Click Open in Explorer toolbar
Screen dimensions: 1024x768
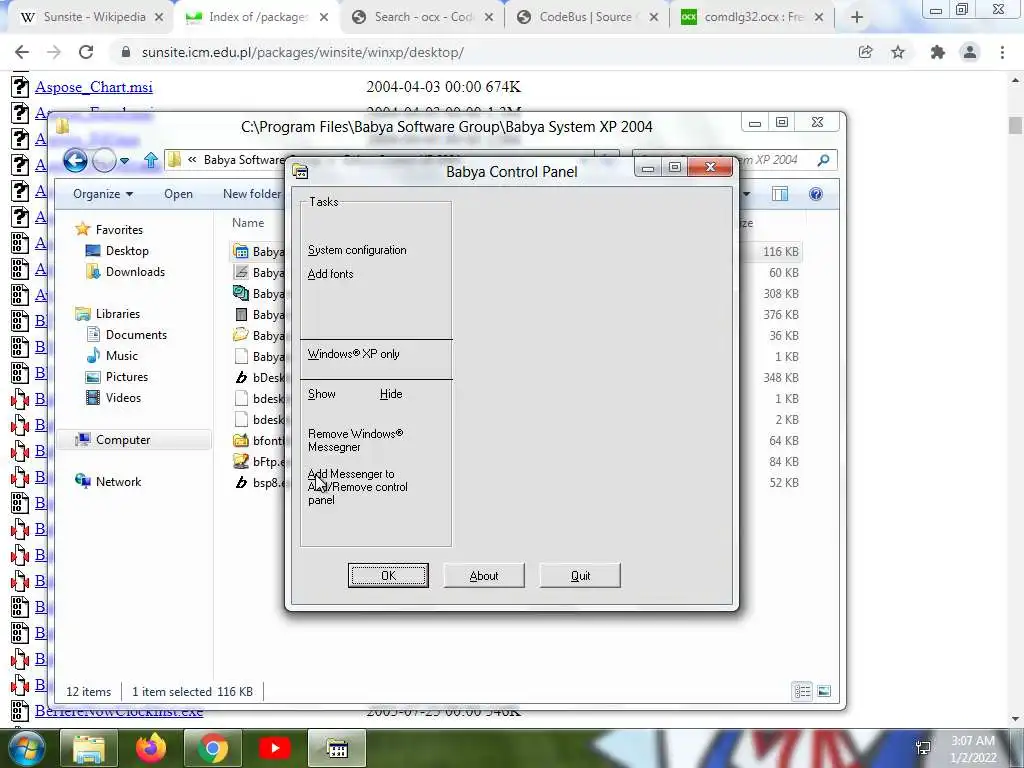(178, 194)
